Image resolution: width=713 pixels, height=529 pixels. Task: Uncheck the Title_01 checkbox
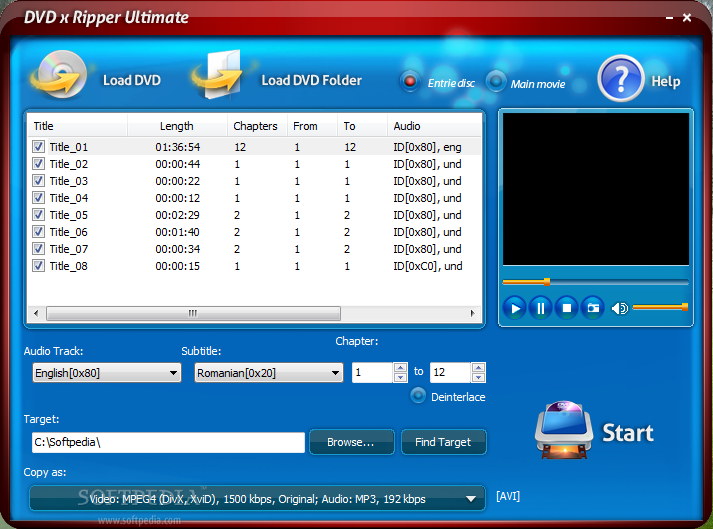[39, 146]
